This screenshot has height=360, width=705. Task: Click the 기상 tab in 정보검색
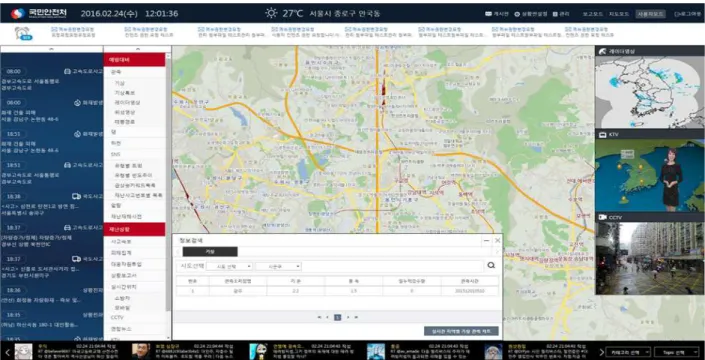click(x=210, y=252)
